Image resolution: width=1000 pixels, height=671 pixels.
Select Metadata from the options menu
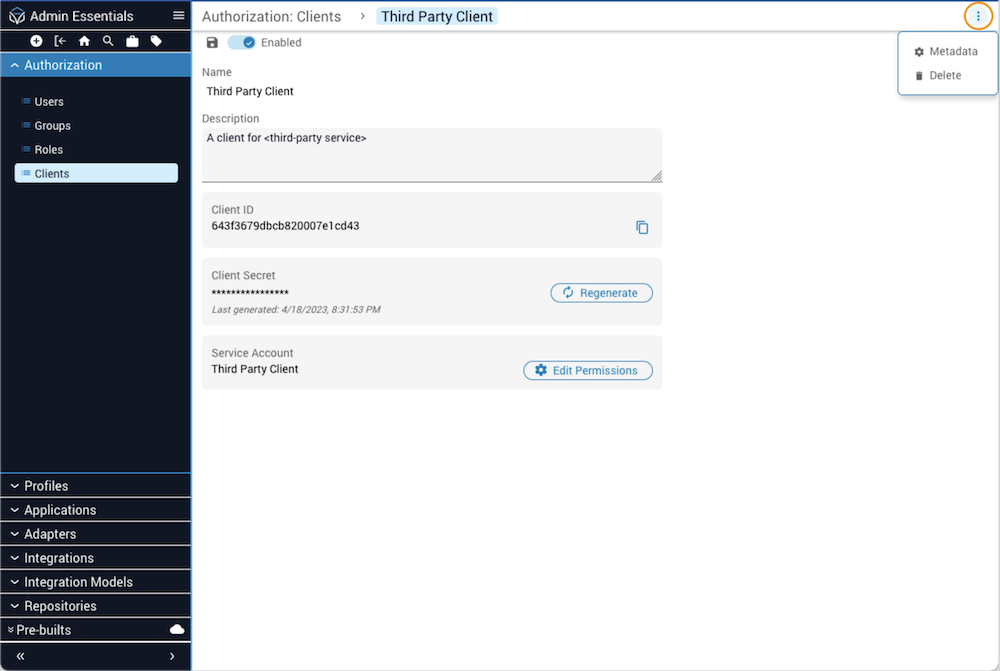coord(952,51)
